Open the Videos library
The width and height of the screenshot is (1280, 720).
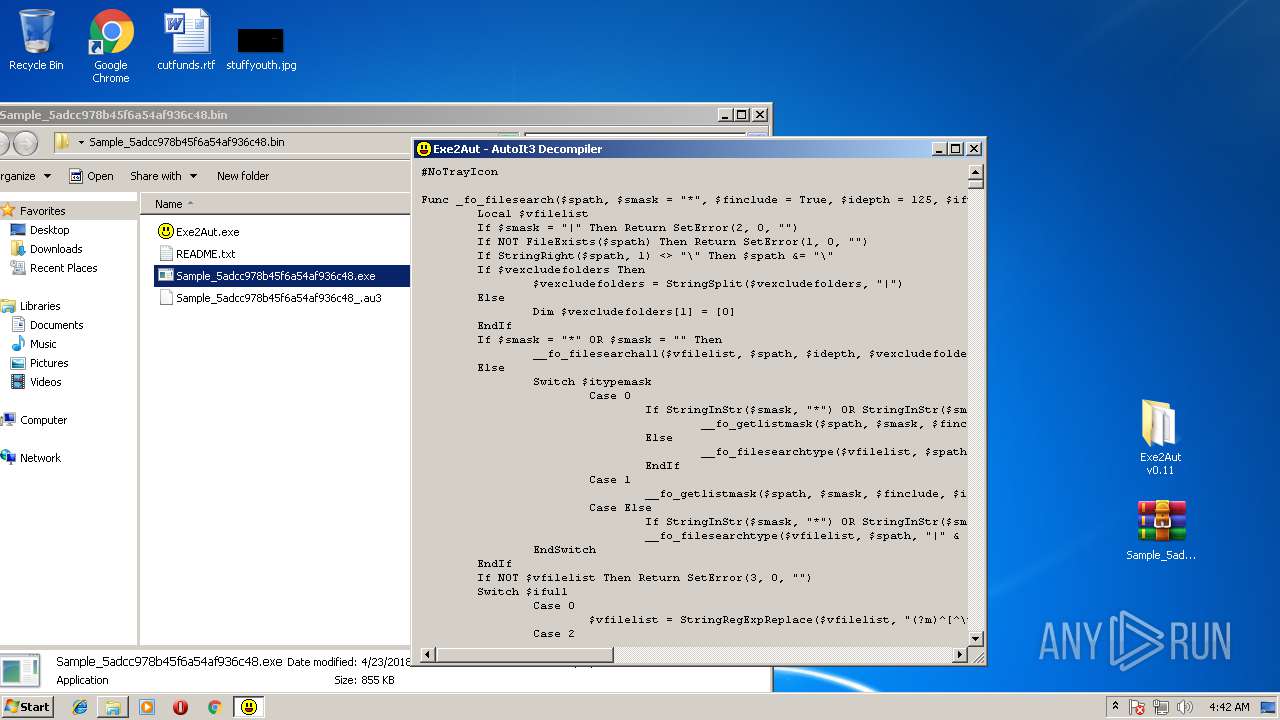click(x=45, y=382)
